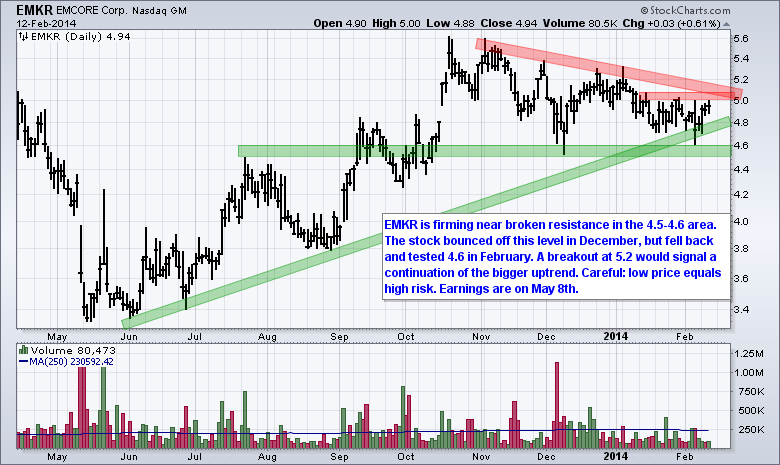Click the blue EMKR annotation text box
The image size is (780, 465).
point(556,257)
